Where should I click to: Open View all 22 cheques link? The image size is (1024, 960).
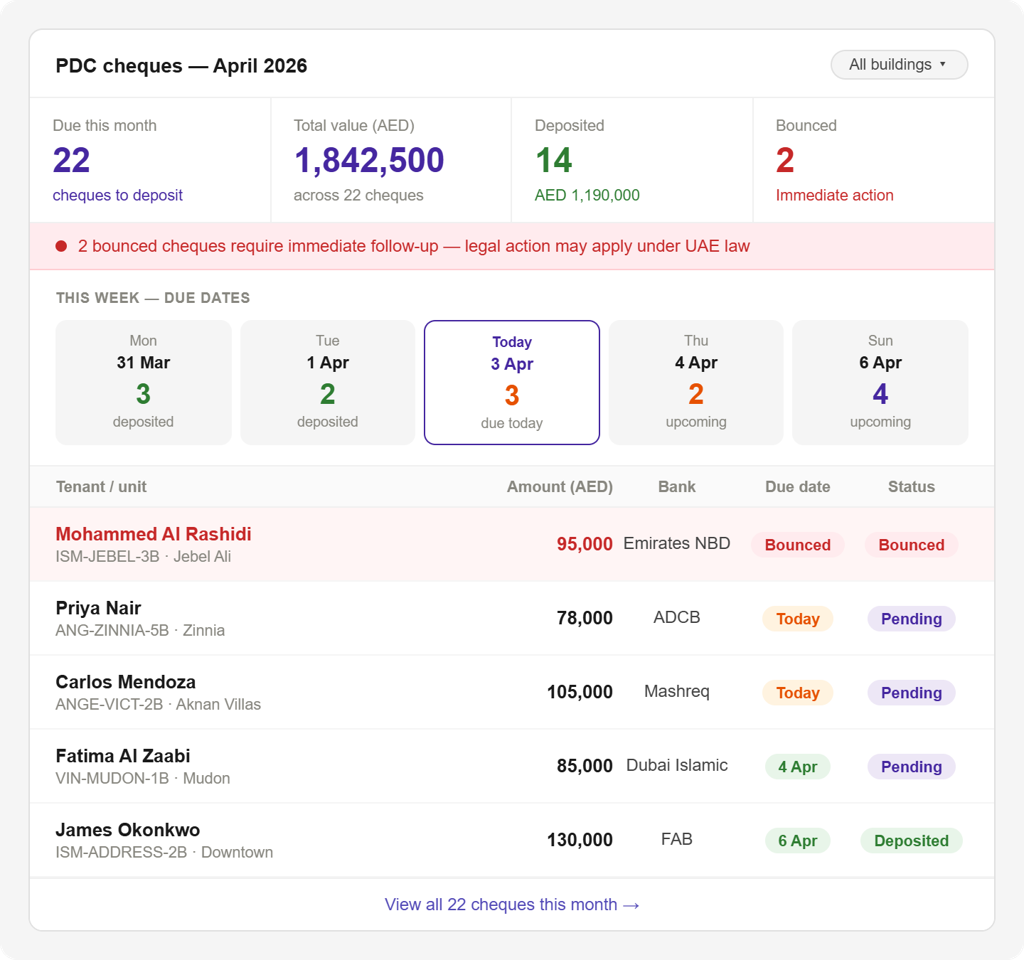(512, 904)
